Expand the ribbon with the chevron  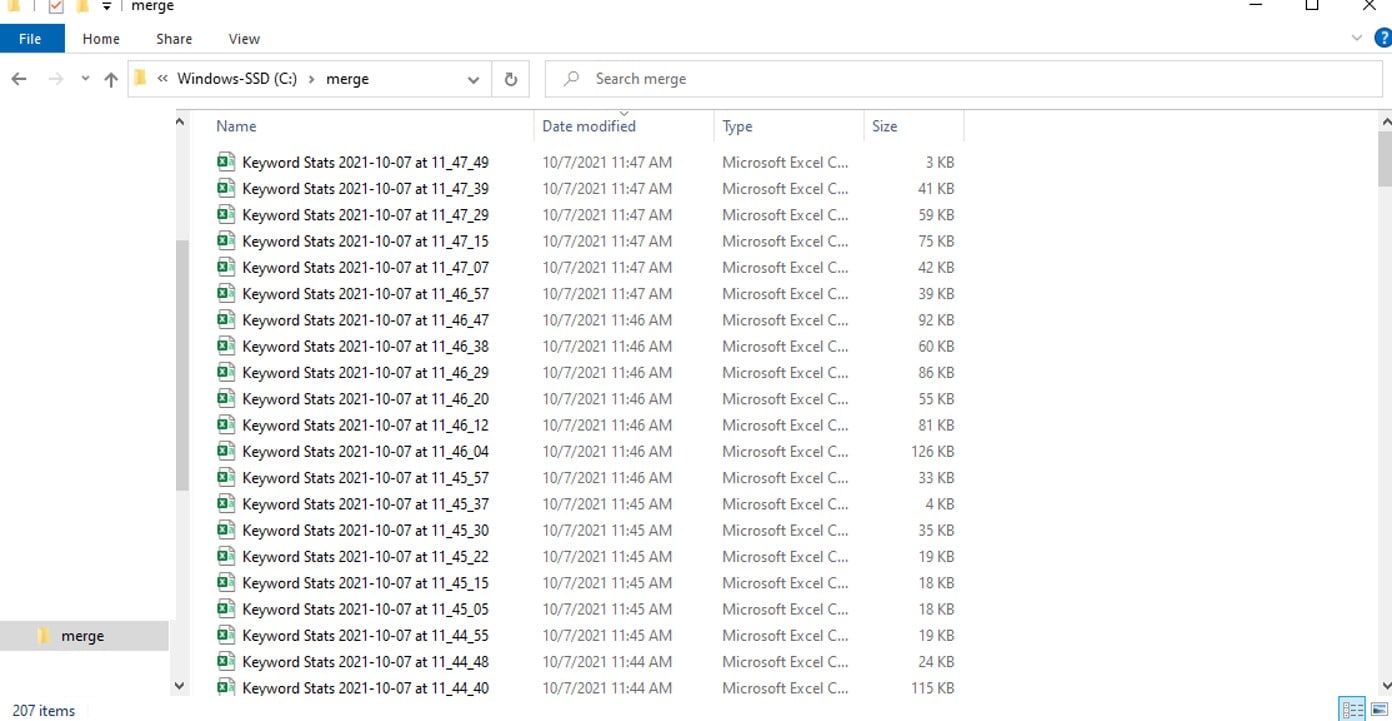(x=1357, y=38)
